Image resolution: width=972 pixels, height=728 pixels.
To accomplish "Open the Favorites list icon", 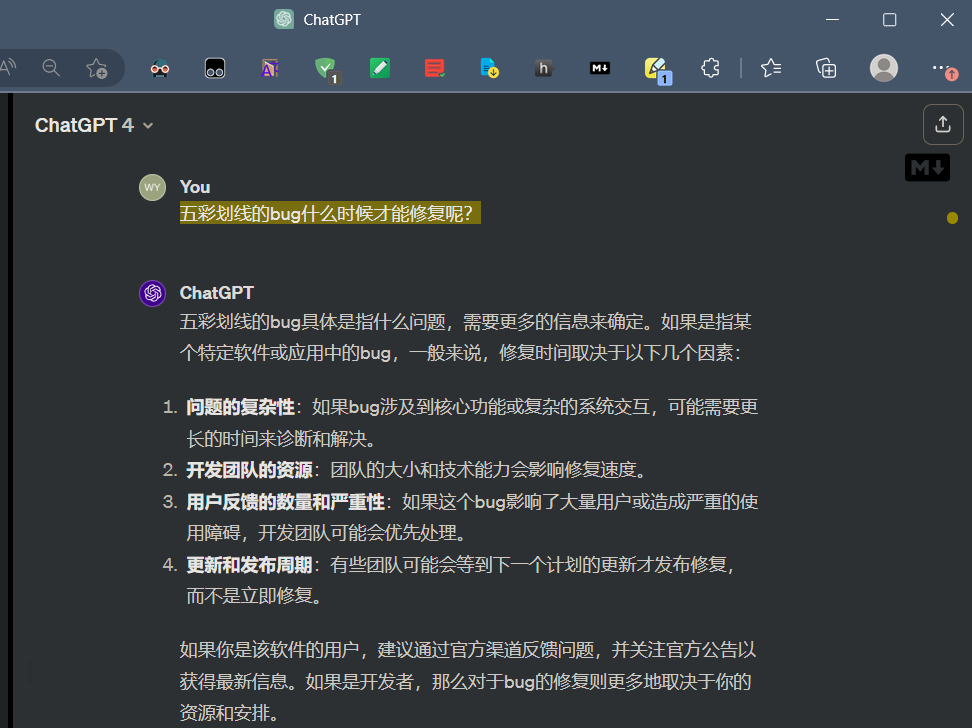I will pyautogui.click(x=771, y=68).
